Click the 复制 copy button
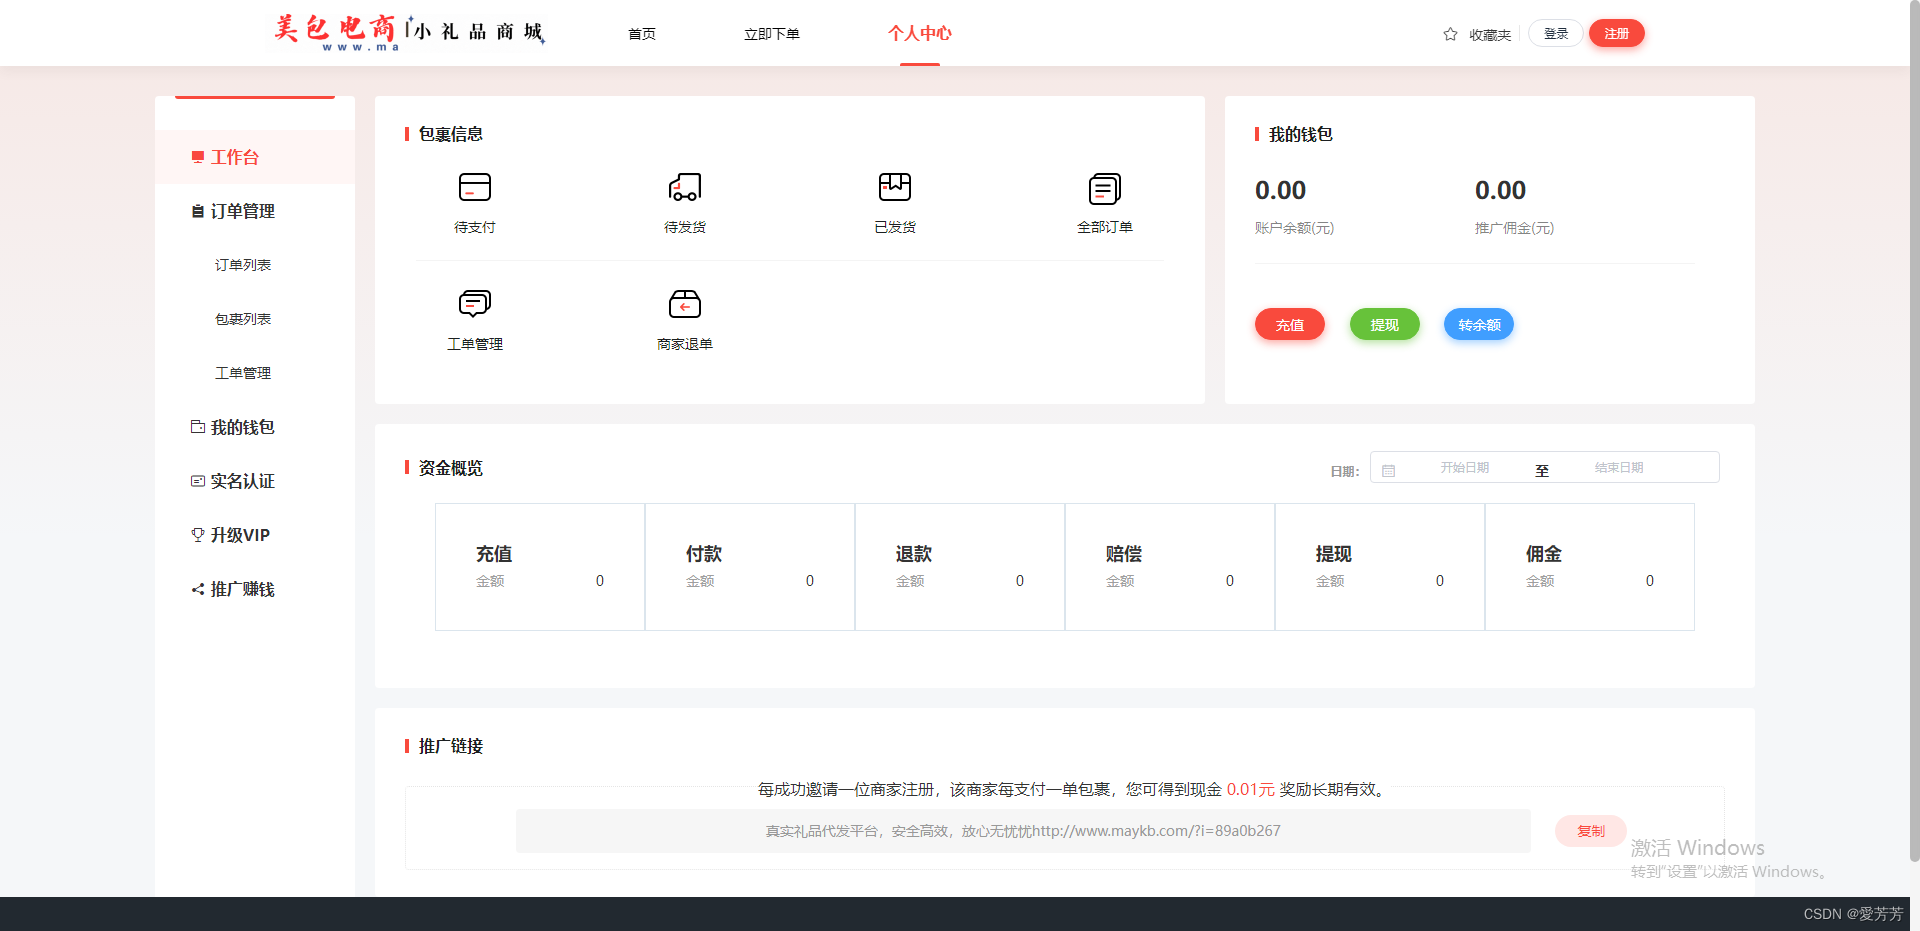 coord(1591,831)
